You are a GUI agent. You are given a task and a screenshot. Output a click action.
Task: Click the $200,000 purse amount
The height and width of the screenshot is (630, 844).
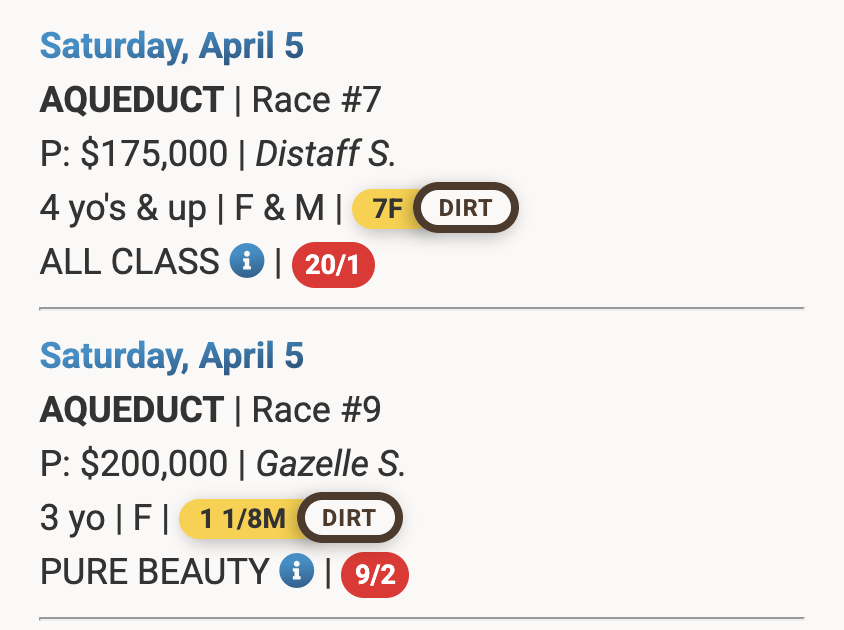coord(154,464)
